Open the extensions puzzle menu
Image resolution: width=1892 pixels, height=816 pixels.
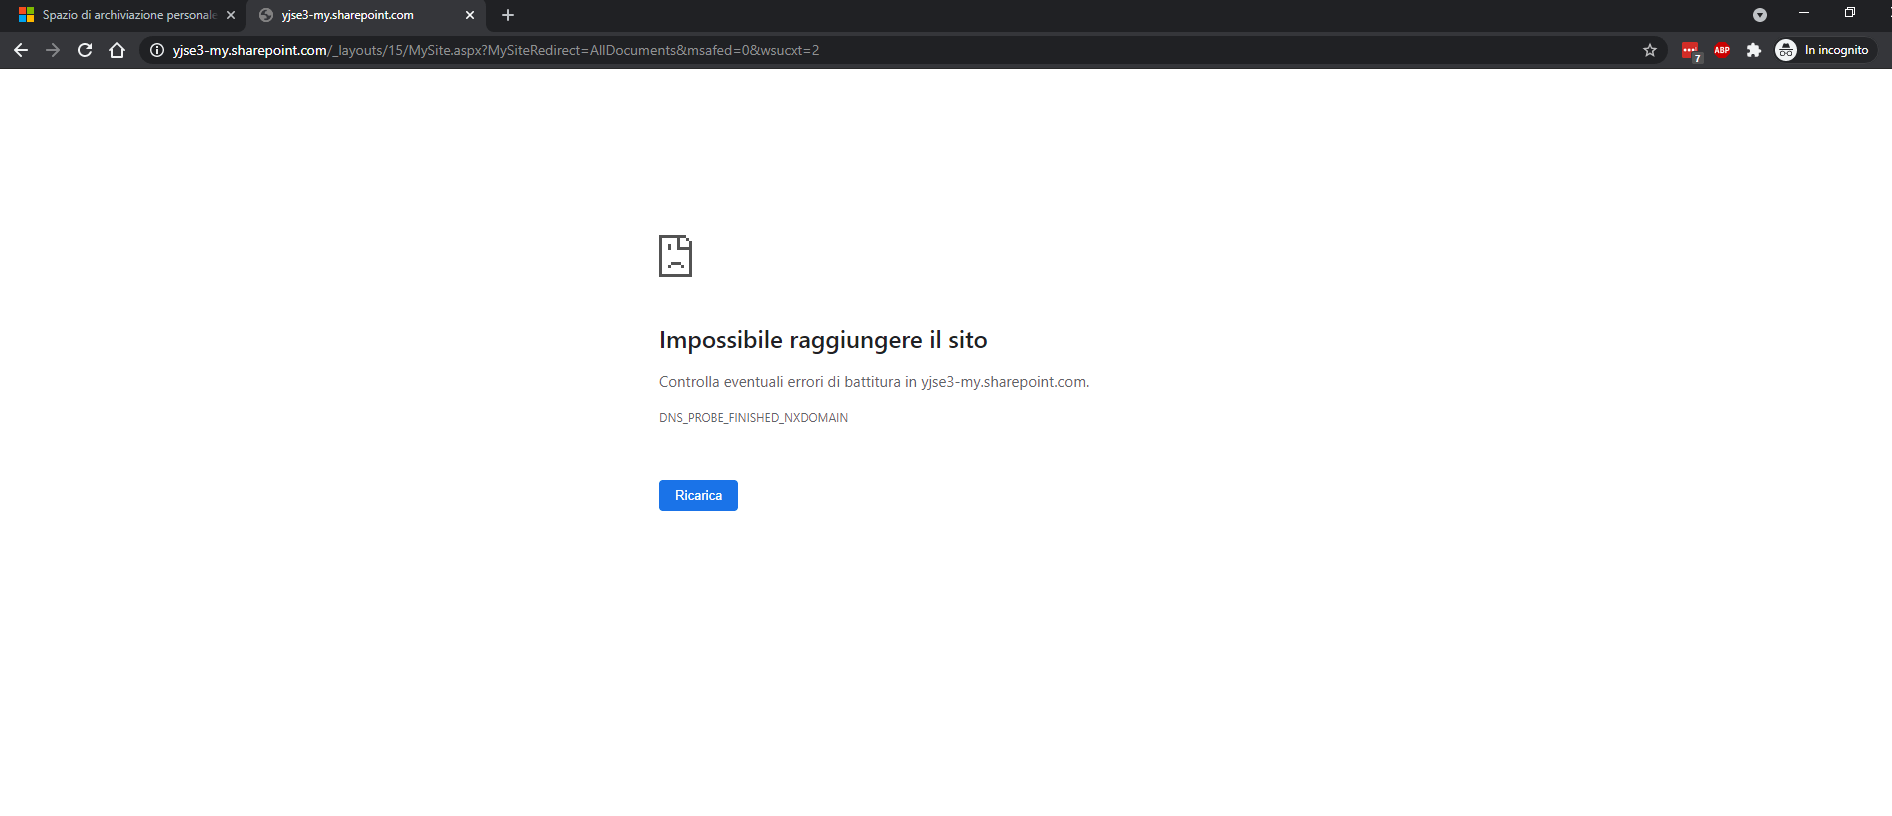pyautogui.click(x=1754, y=50)
